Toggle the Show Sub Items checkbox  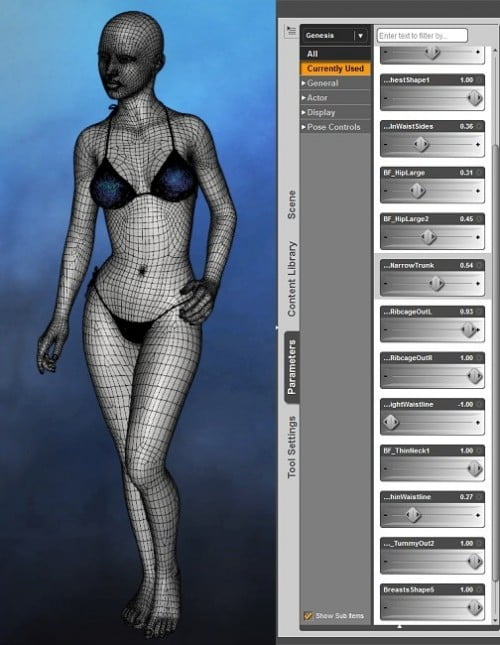(308, 615)
